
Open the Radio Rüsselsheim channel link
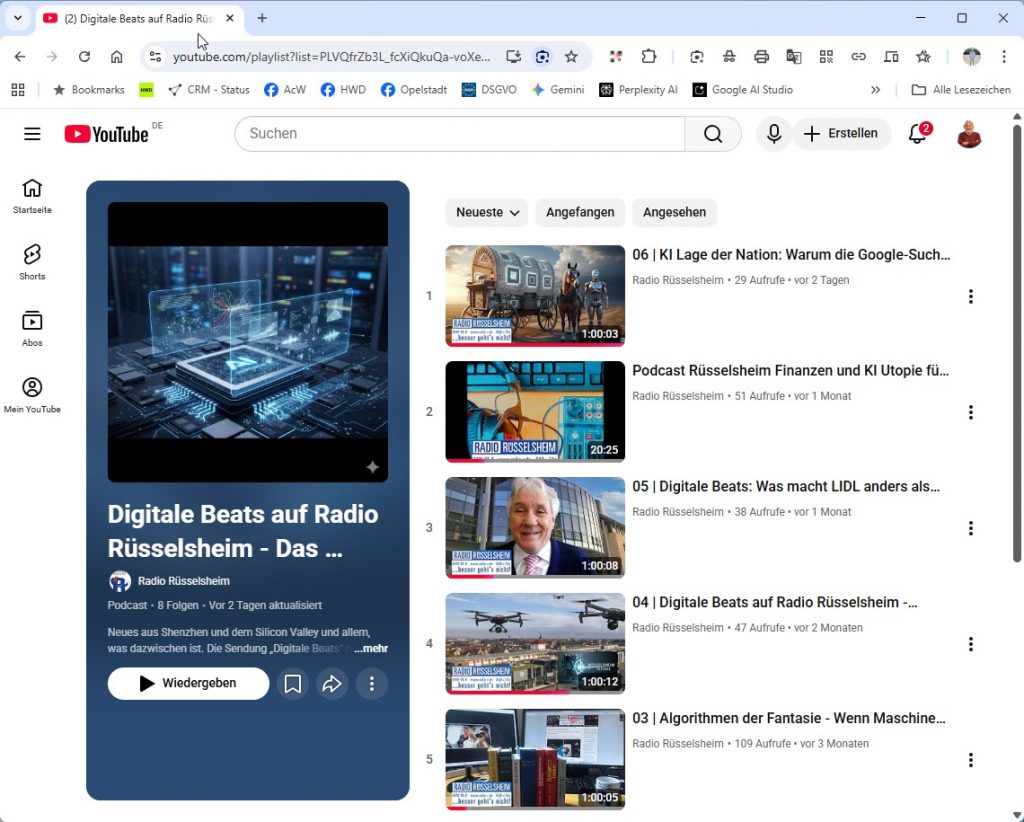182,581
